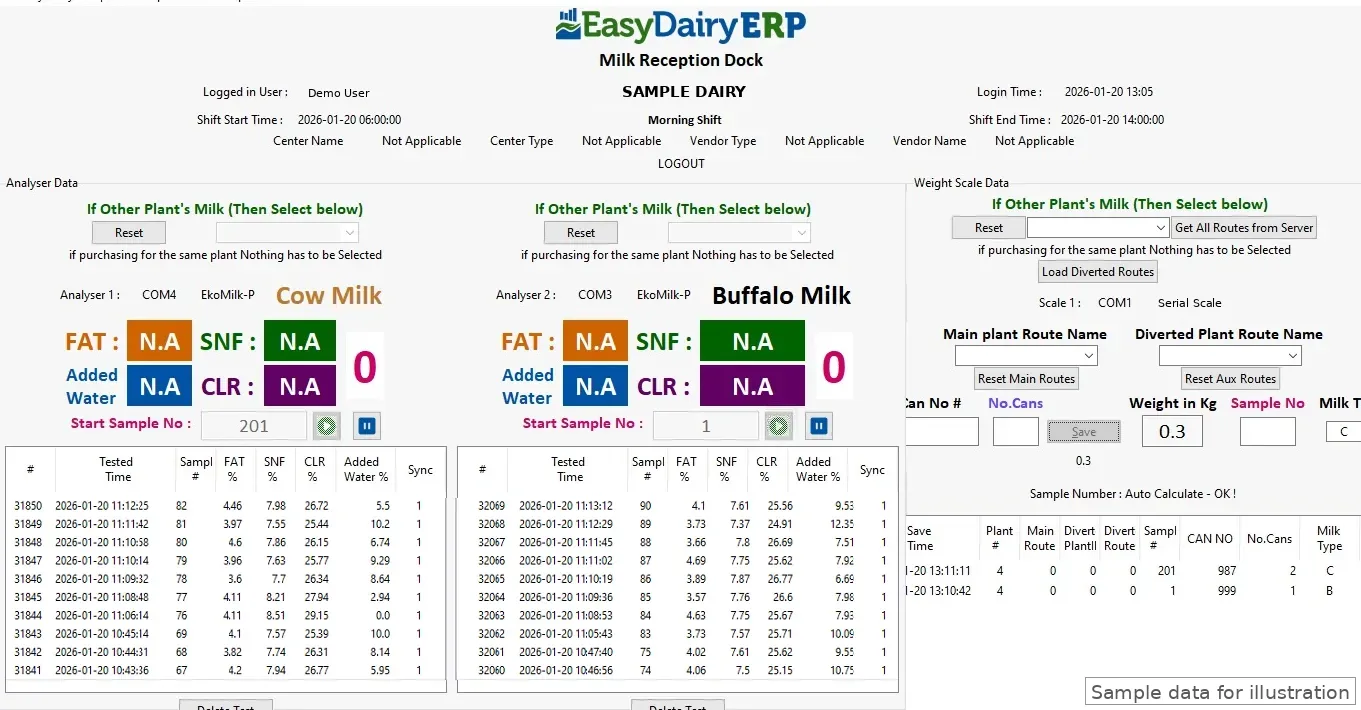Select test row 31844 in Cow Milk table

(225, 615)
